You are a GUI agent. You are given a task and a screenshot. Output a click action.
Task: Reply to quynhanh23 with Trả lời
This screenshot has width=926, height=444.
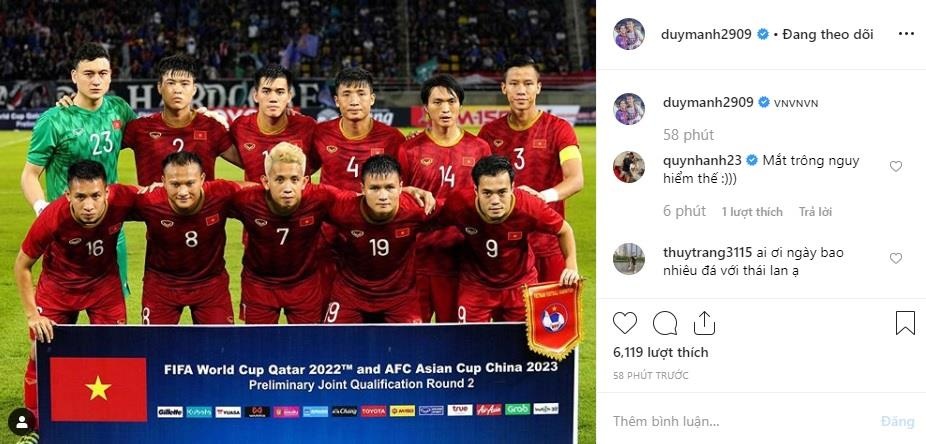[x=816, y=211]
